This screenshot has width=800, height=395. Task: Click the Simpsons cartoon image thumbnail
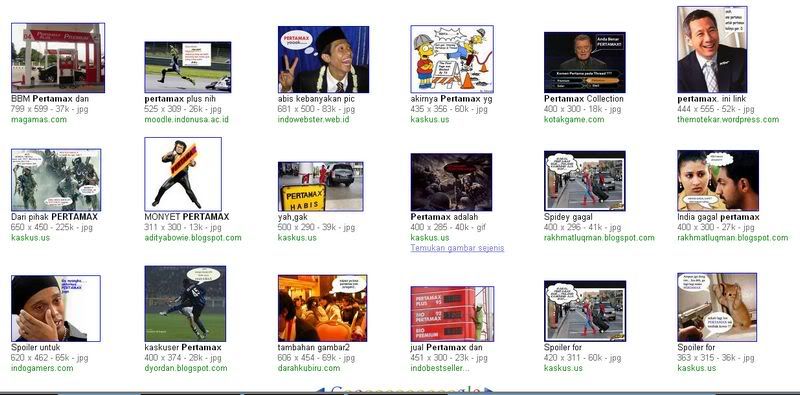click(x=452, y=59)
